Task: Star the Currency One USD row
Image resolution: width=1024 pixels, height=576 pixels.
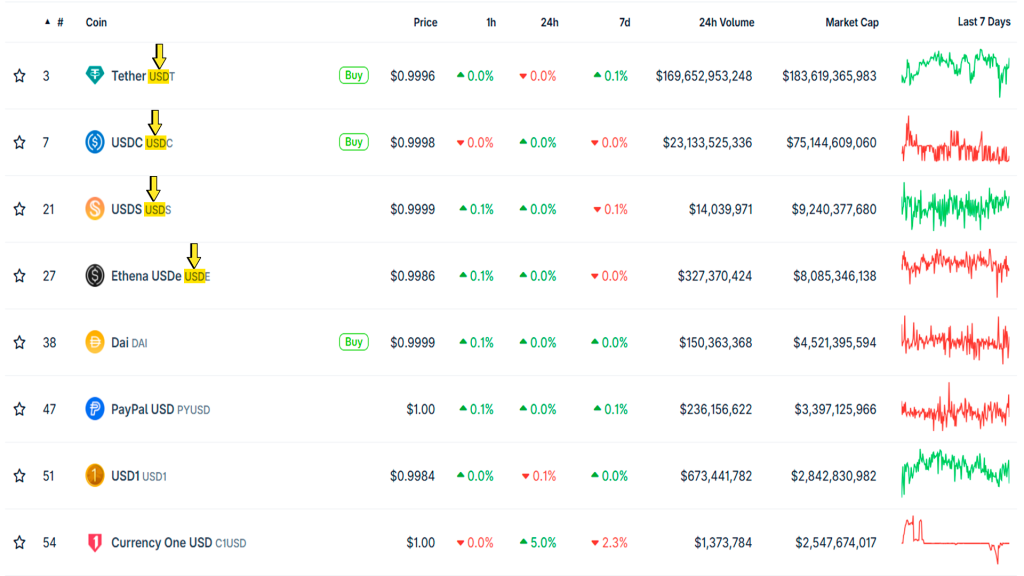Action: (x=19, y=543)
